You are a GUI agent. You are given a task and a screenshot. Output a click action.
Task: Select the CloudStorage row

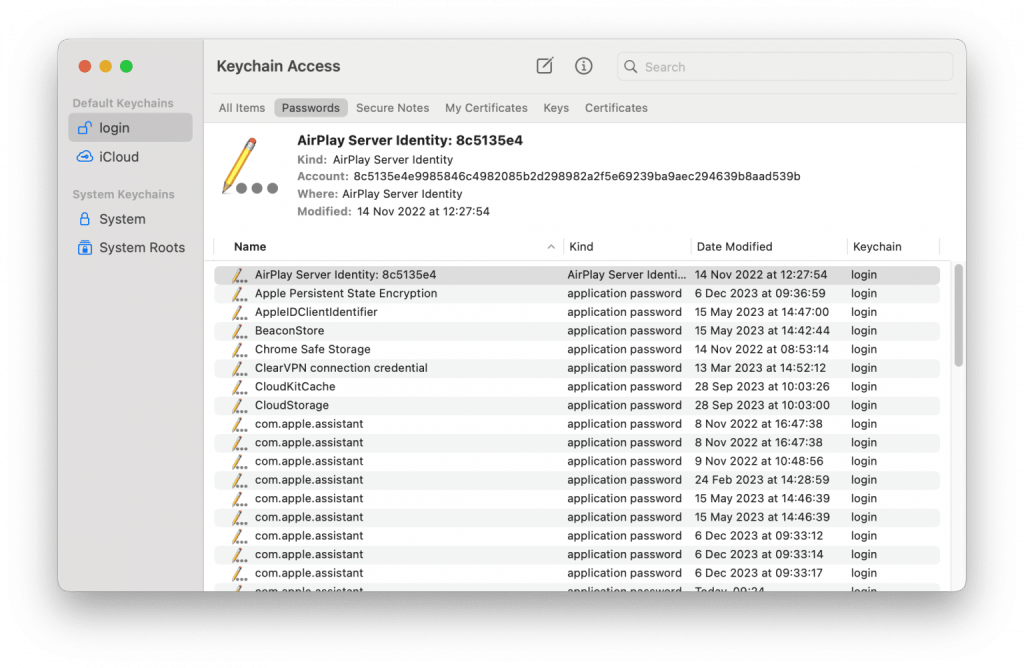(577, 406)
